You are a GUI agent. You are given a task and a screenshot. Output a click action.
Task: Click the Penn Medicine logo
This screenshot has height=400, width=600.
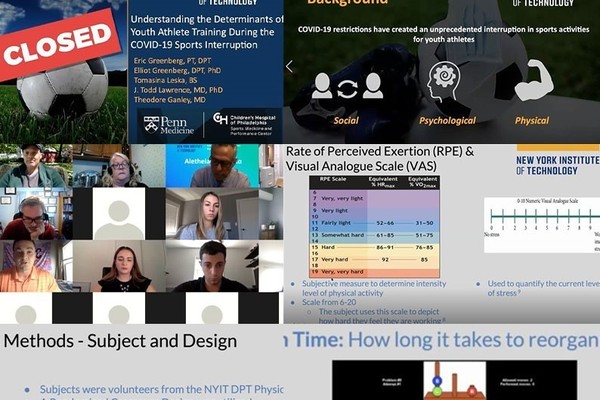click(x=169, y=125)
